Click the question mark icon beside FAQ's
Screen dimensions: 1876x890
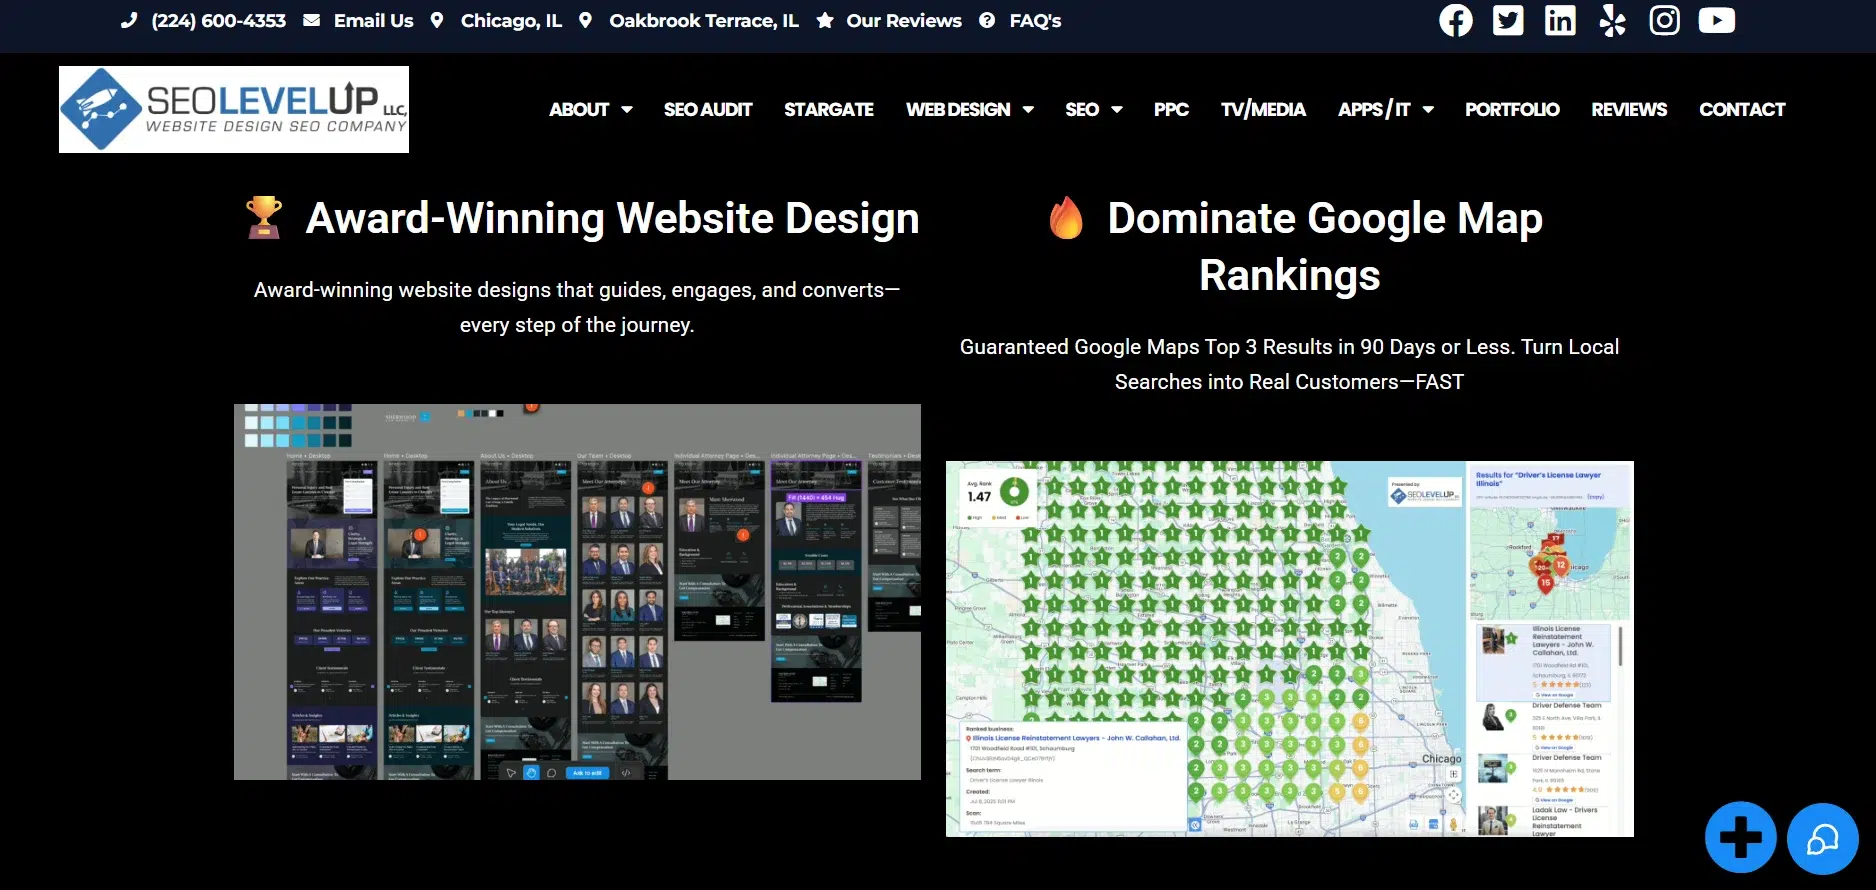[987, 20]
